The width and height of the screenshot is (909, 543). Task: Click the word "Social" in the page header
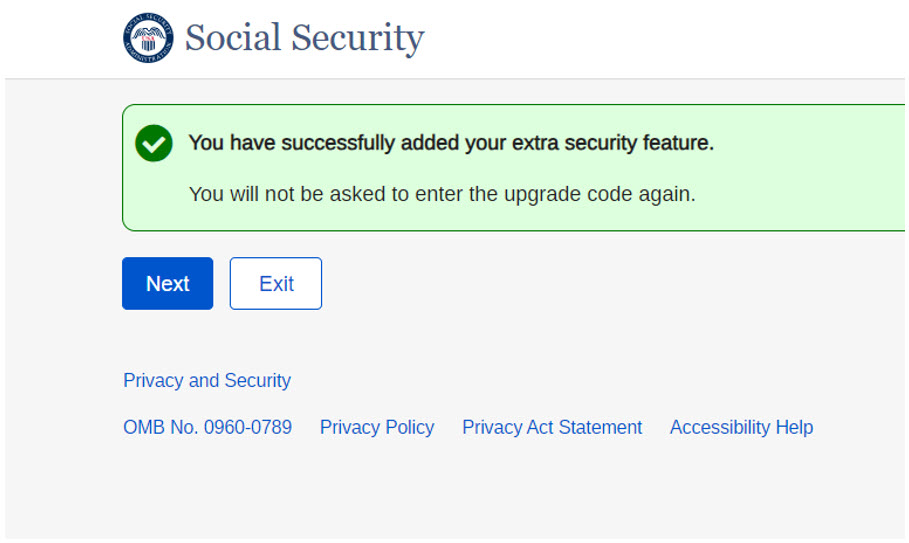[x=234, y=39]
